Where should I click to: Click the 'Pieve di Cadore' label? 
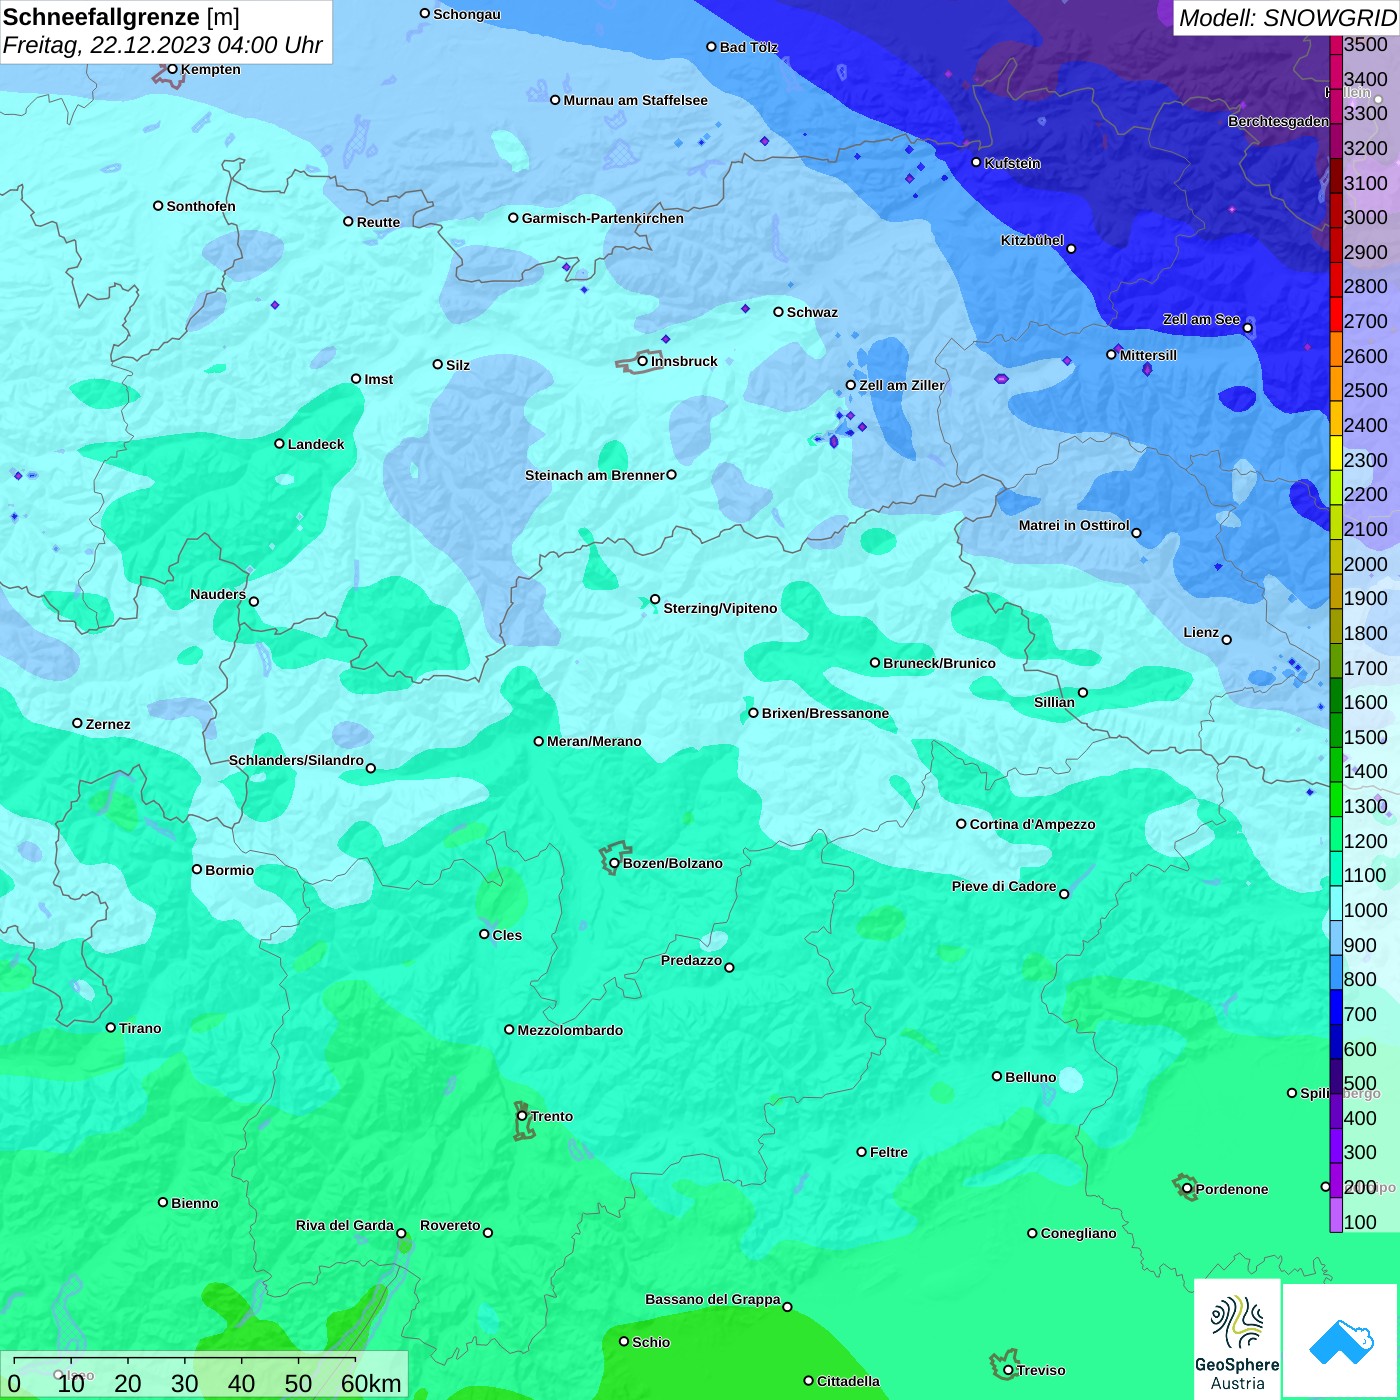[x=1004, y=886]
